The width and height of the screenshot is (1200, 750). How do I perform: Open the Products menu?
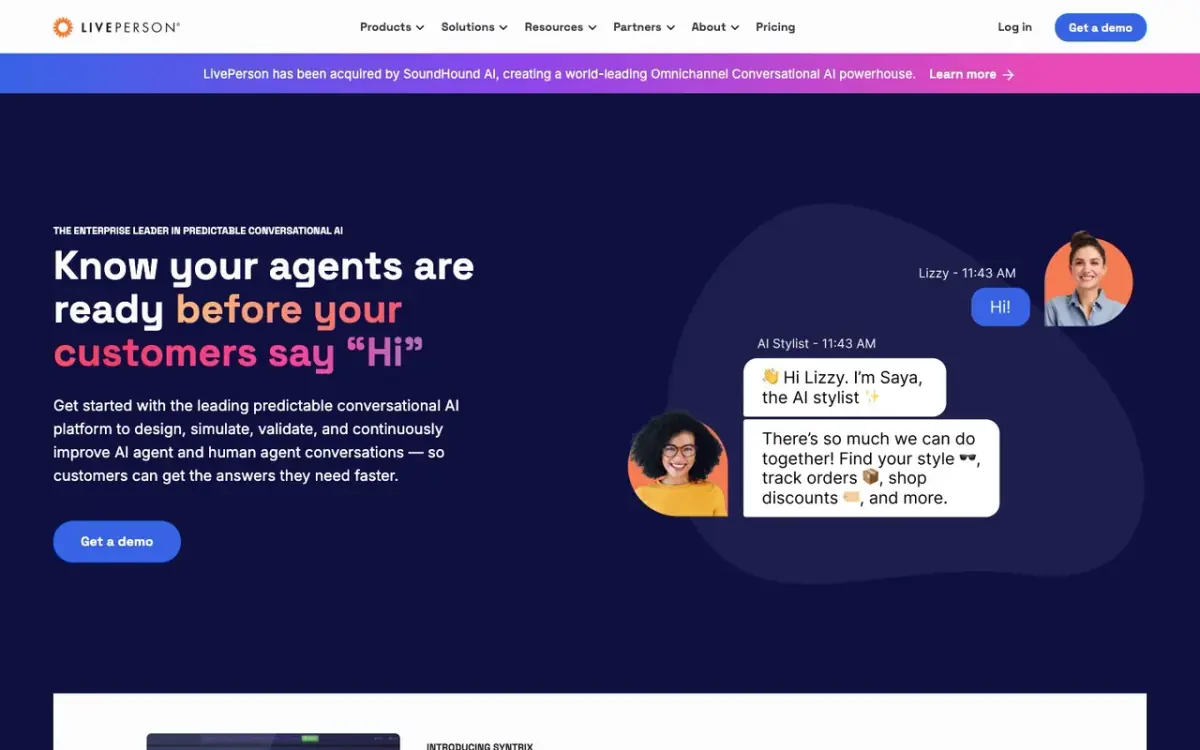(392, 27)
